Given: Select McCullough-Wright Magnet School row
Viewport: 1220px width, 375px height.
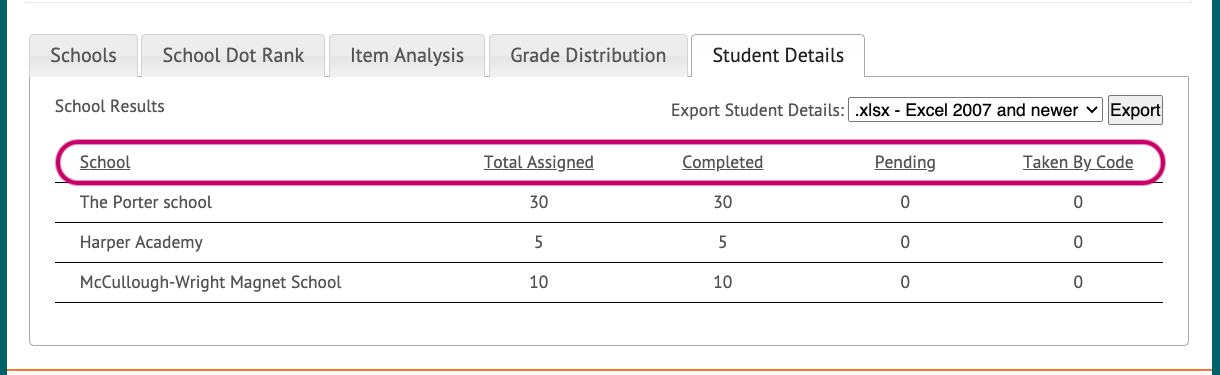Looking at the screenshot, I should point(609,282).
